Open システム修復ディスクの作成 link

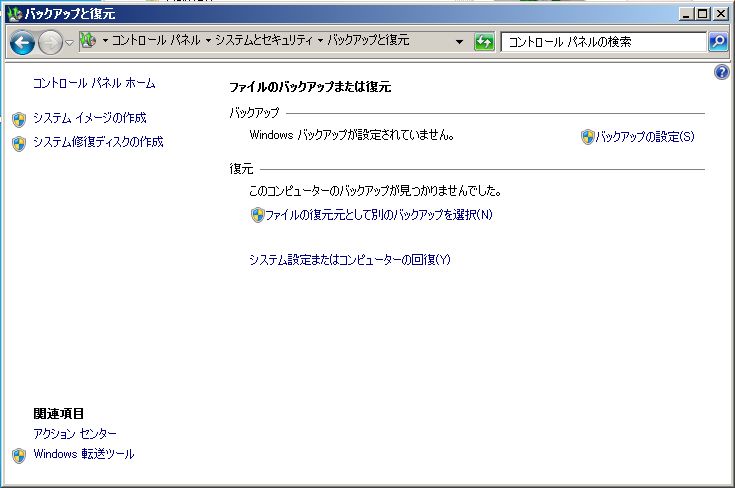coord(98,142)
